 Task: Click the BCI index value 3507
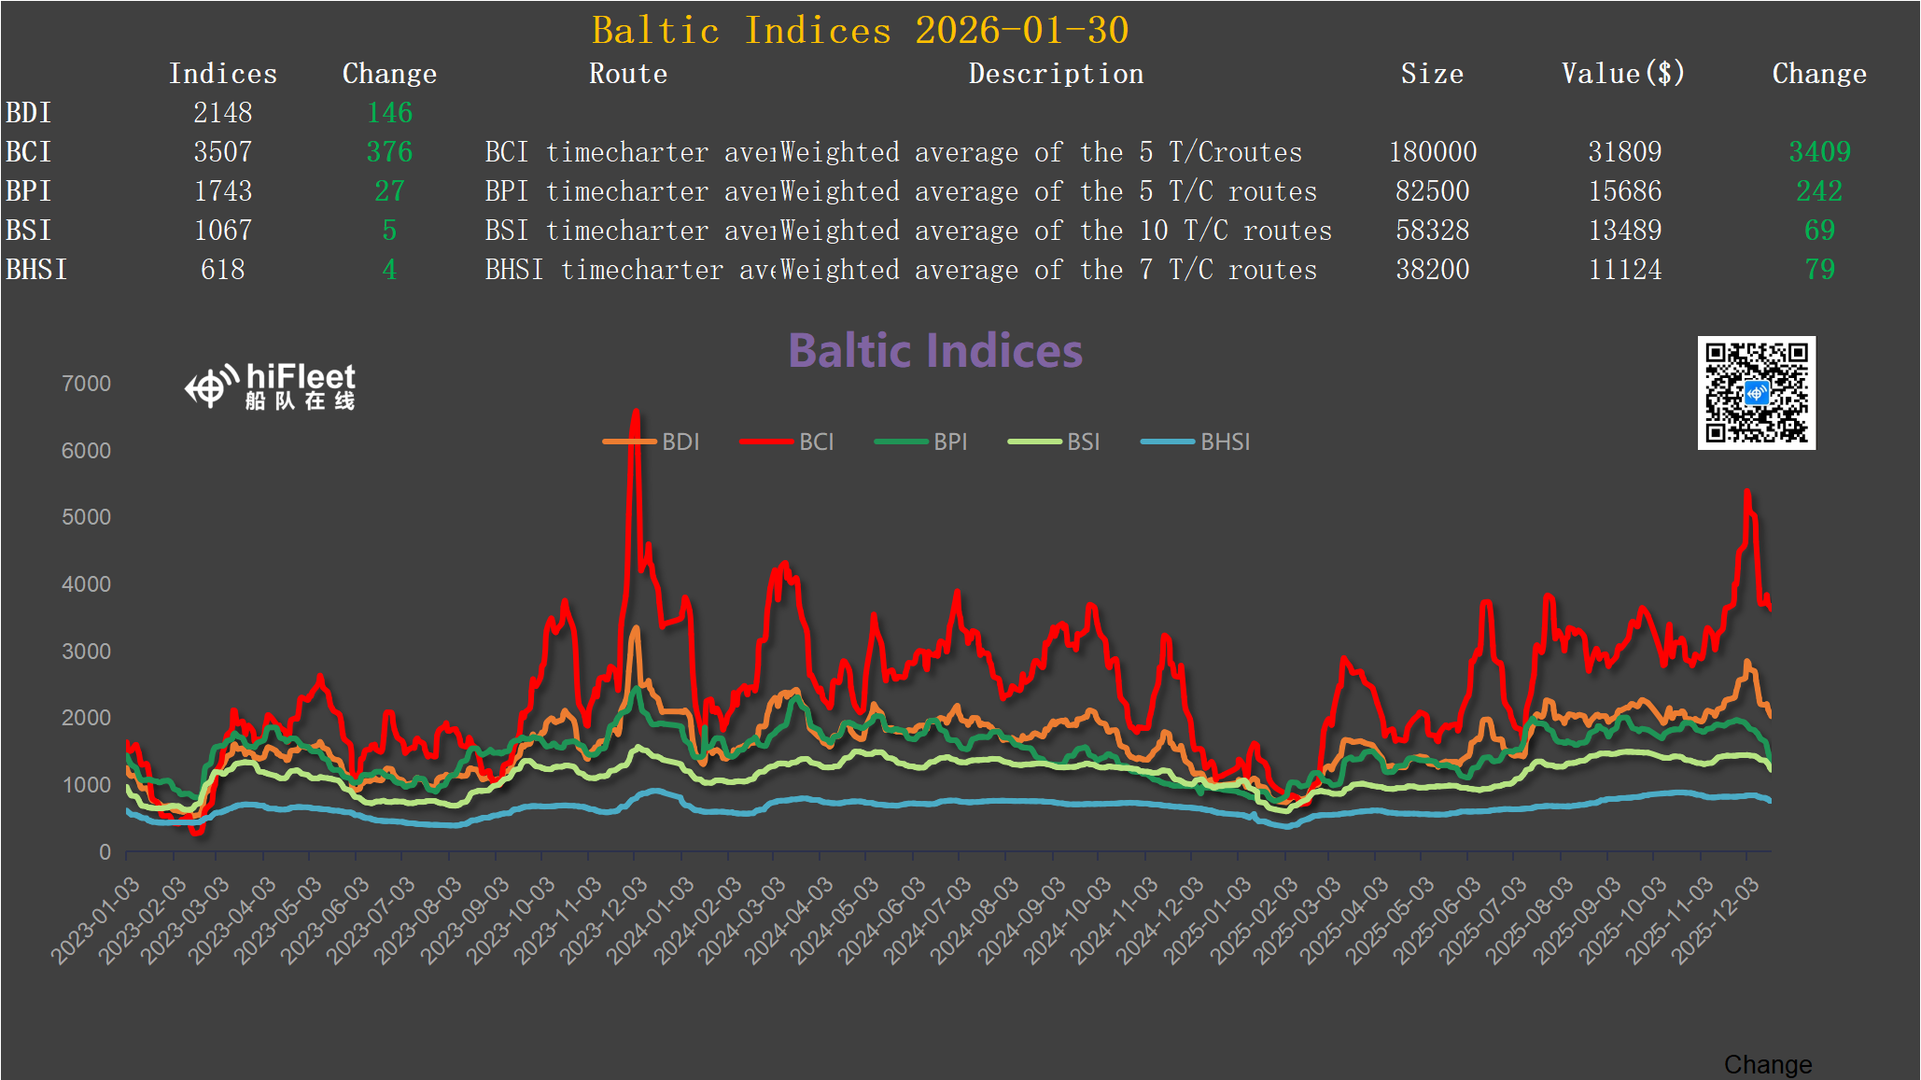(222, 152)
